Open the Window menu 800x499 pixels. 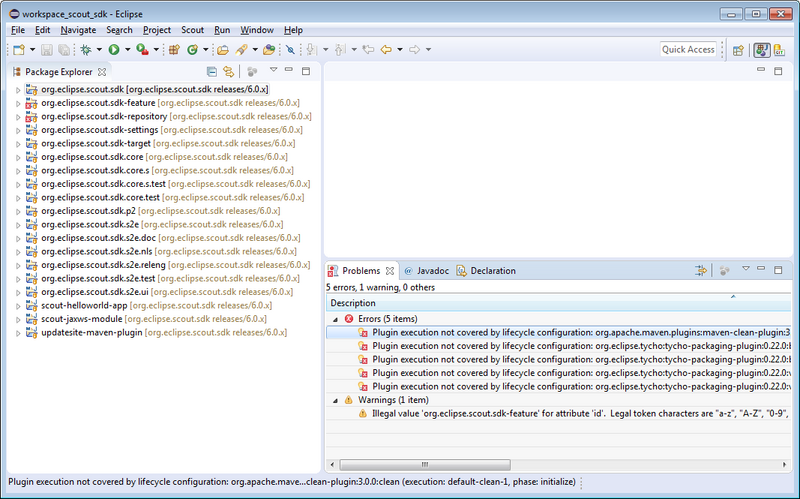(x=257, y=30)
